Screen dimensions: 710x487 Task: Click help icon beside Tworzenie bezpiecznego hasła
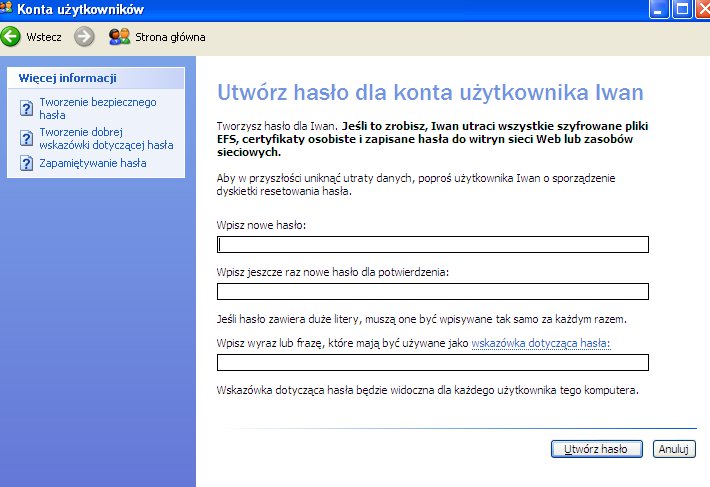click(26, 106)
